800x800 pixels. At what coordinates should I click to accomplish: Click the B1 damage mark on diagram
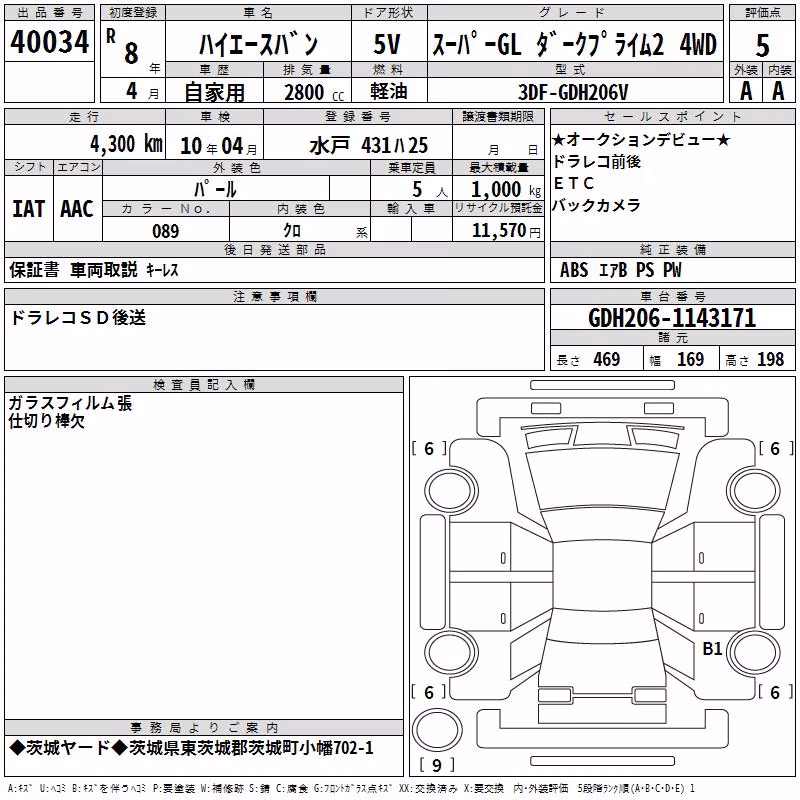tap(712, 649)
